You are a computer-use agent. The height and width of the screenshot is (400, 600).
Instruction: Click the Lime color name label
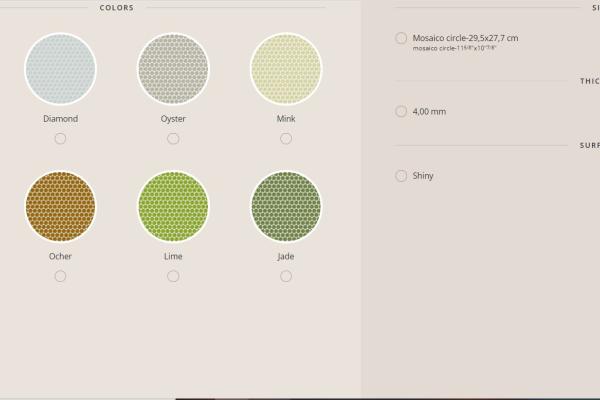tap(173, 256)
